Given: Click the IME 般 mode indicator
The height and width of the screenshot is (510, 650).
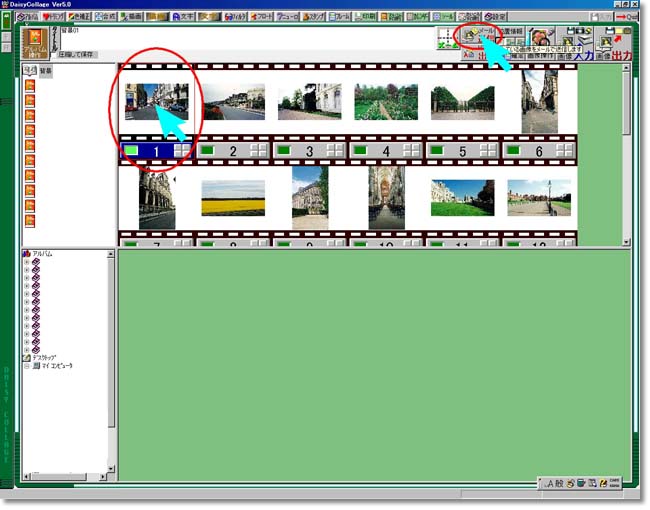Looking at the screenshot, I should [x=559, y=483].
